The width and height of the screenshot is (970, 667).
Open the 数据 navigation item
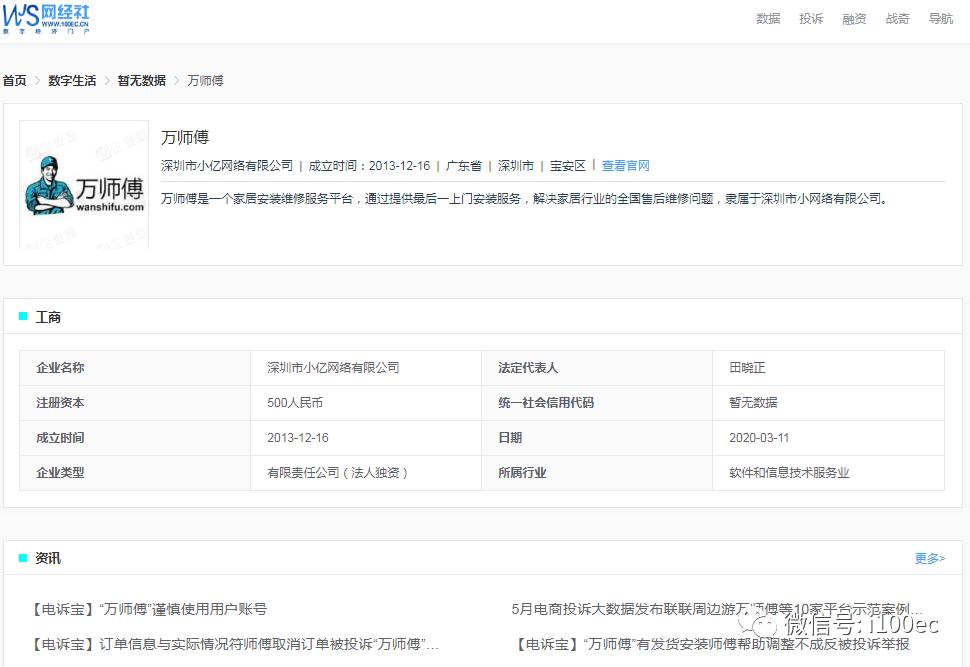click(768, 19)
